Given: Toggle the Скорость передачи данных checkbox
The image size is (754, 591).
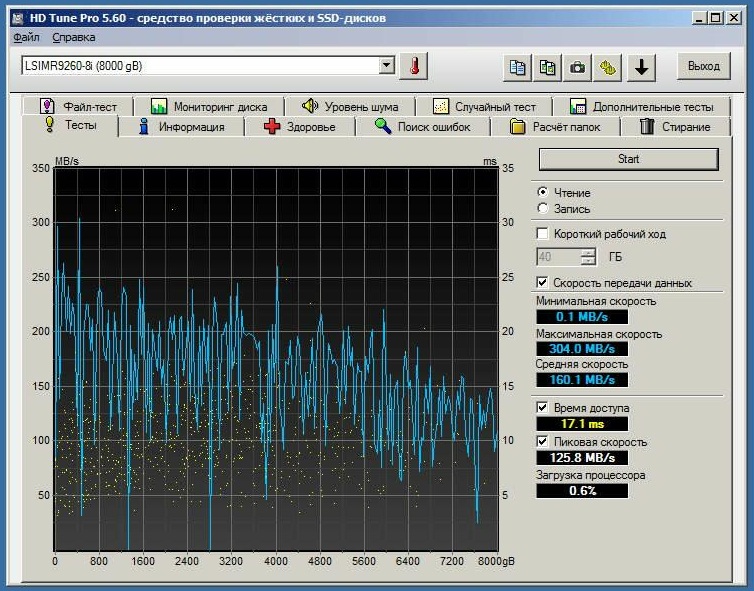Looking at the screenshot, I should pyautogui.click(x=543, y=283).
